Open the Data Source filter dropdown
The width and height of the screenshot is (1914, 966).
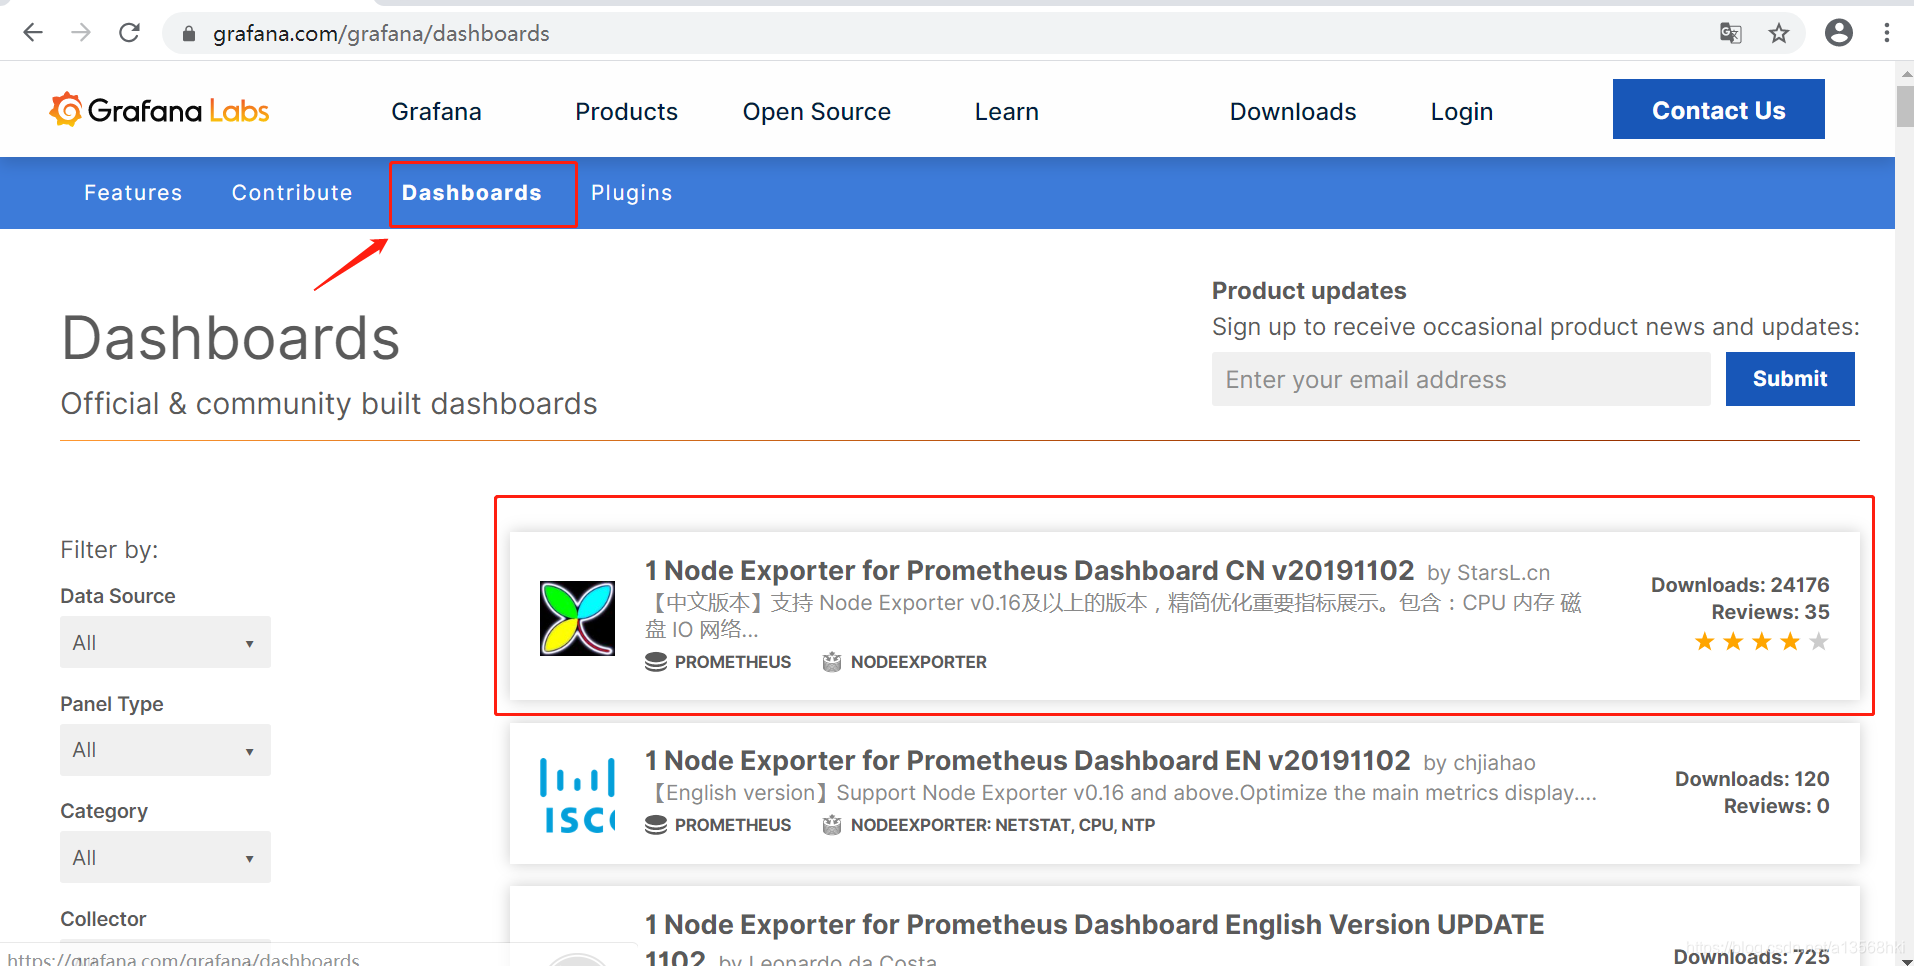[x=164, y=642]
